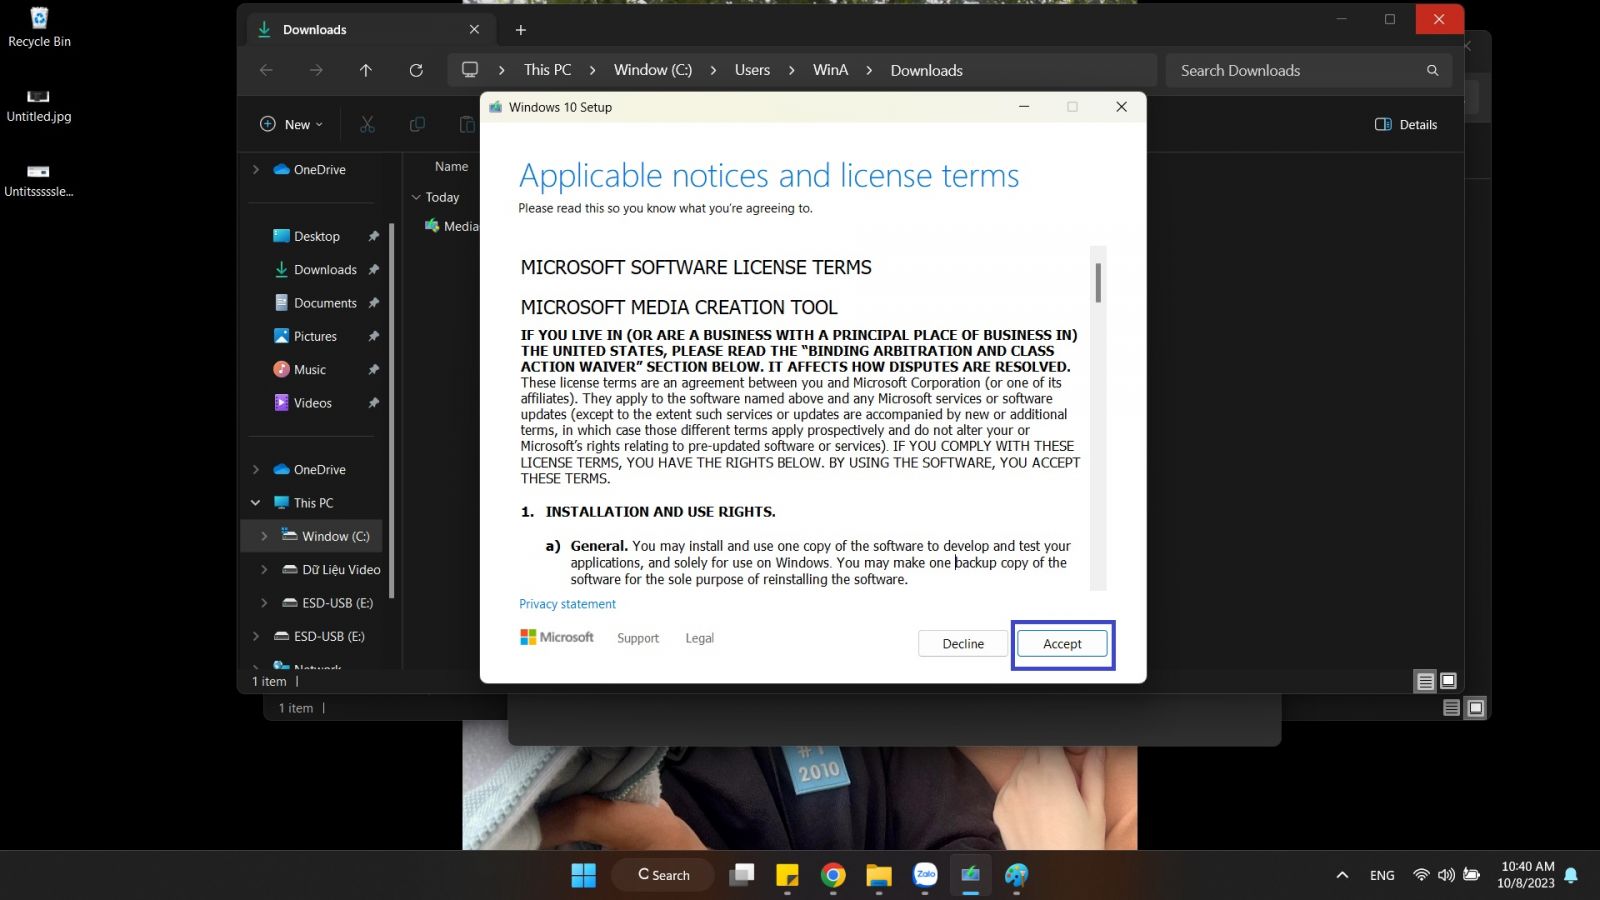
Task: Expand the Window (C:) drive node
Action: pos(264,536)
